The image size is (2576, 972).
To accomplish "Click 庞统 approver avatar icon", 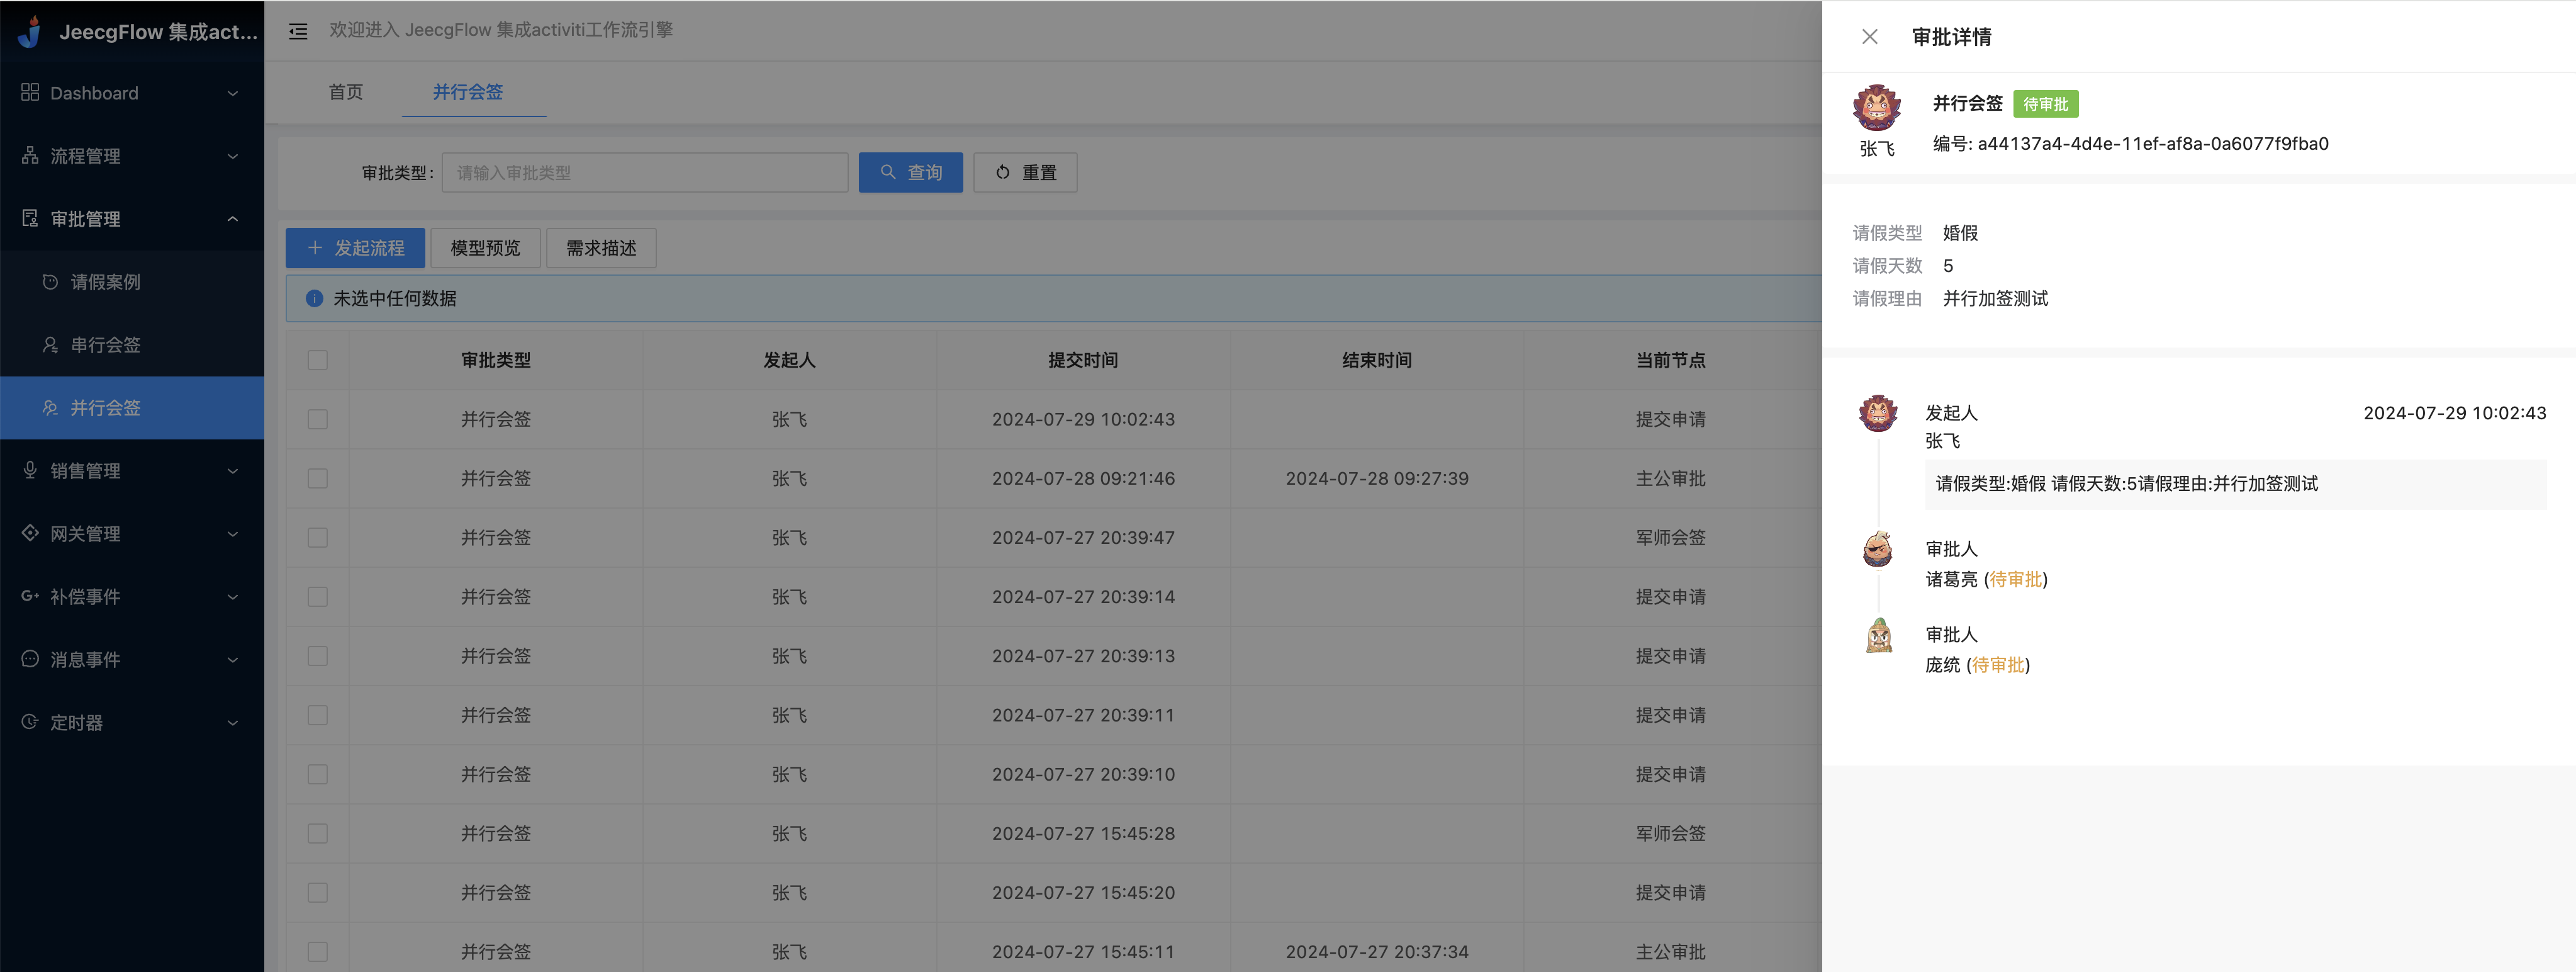I will [1878, 636].
